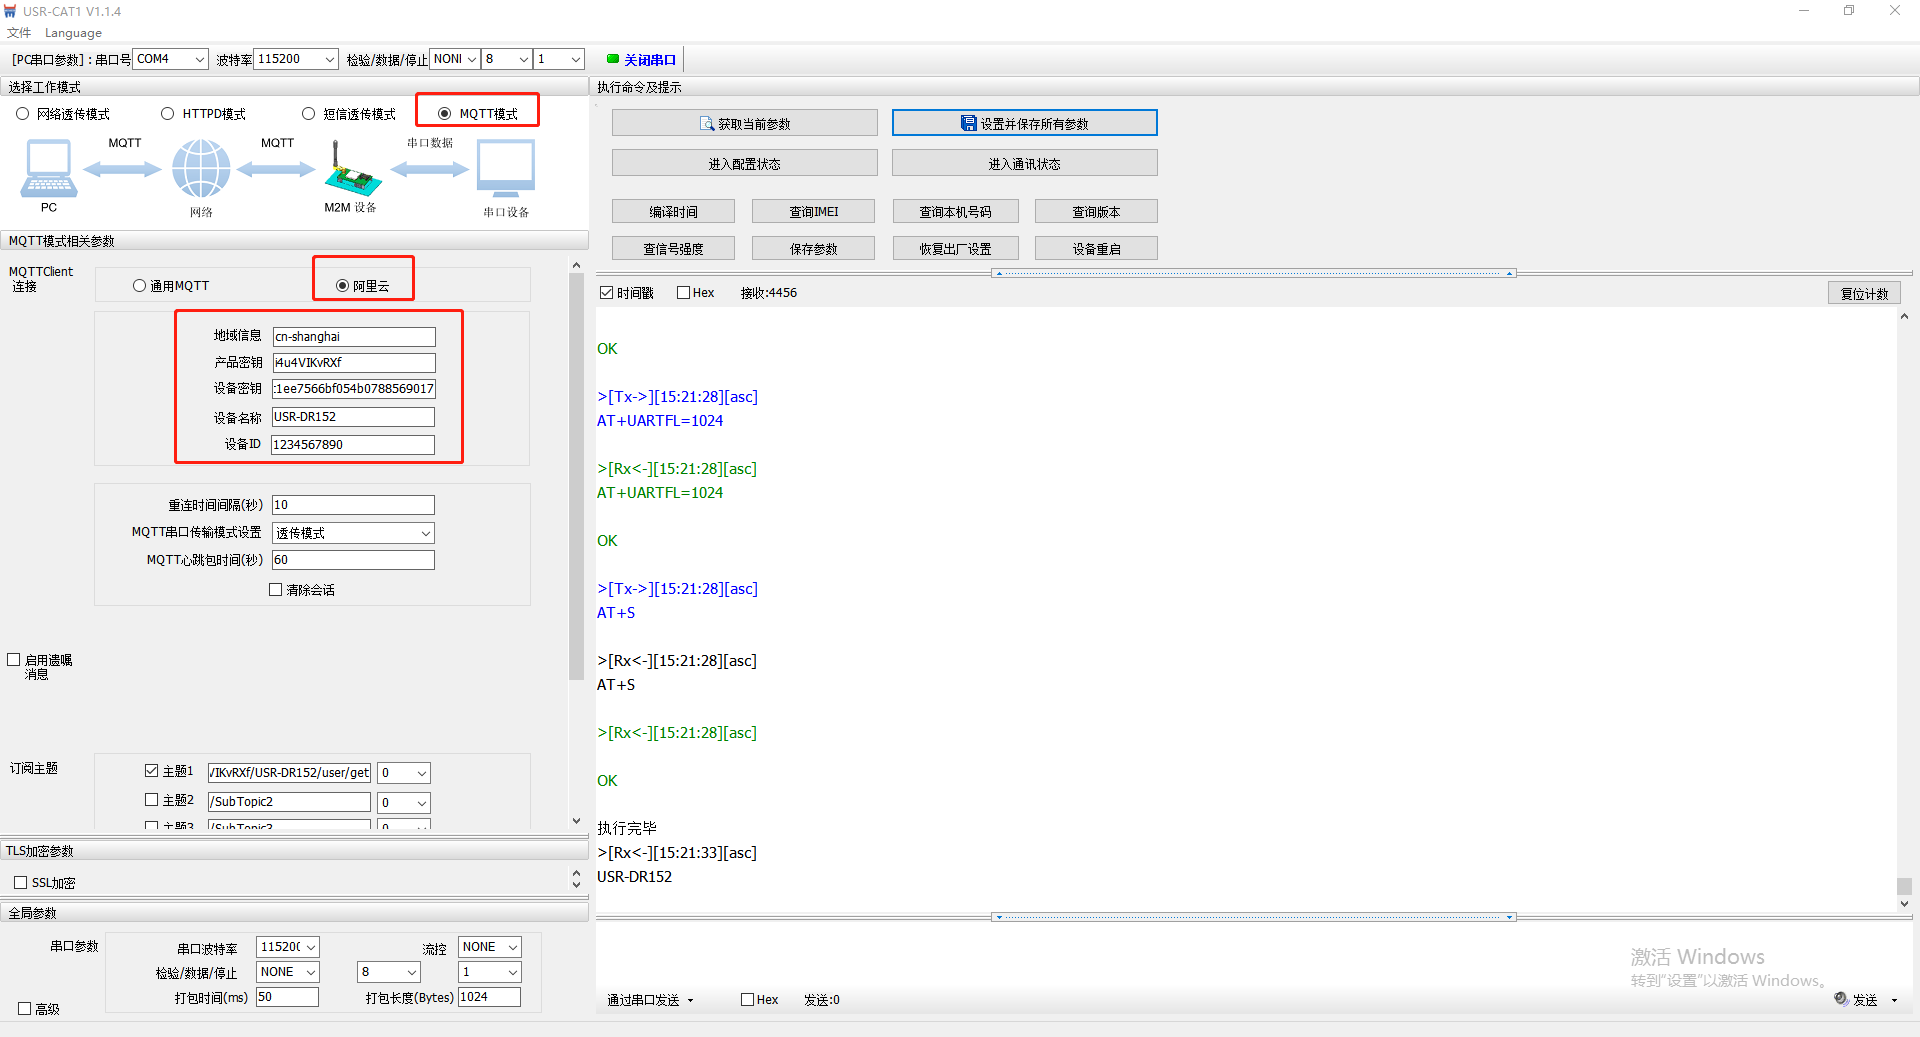Enable the SSL encryption checkbox

pos(21,883)
